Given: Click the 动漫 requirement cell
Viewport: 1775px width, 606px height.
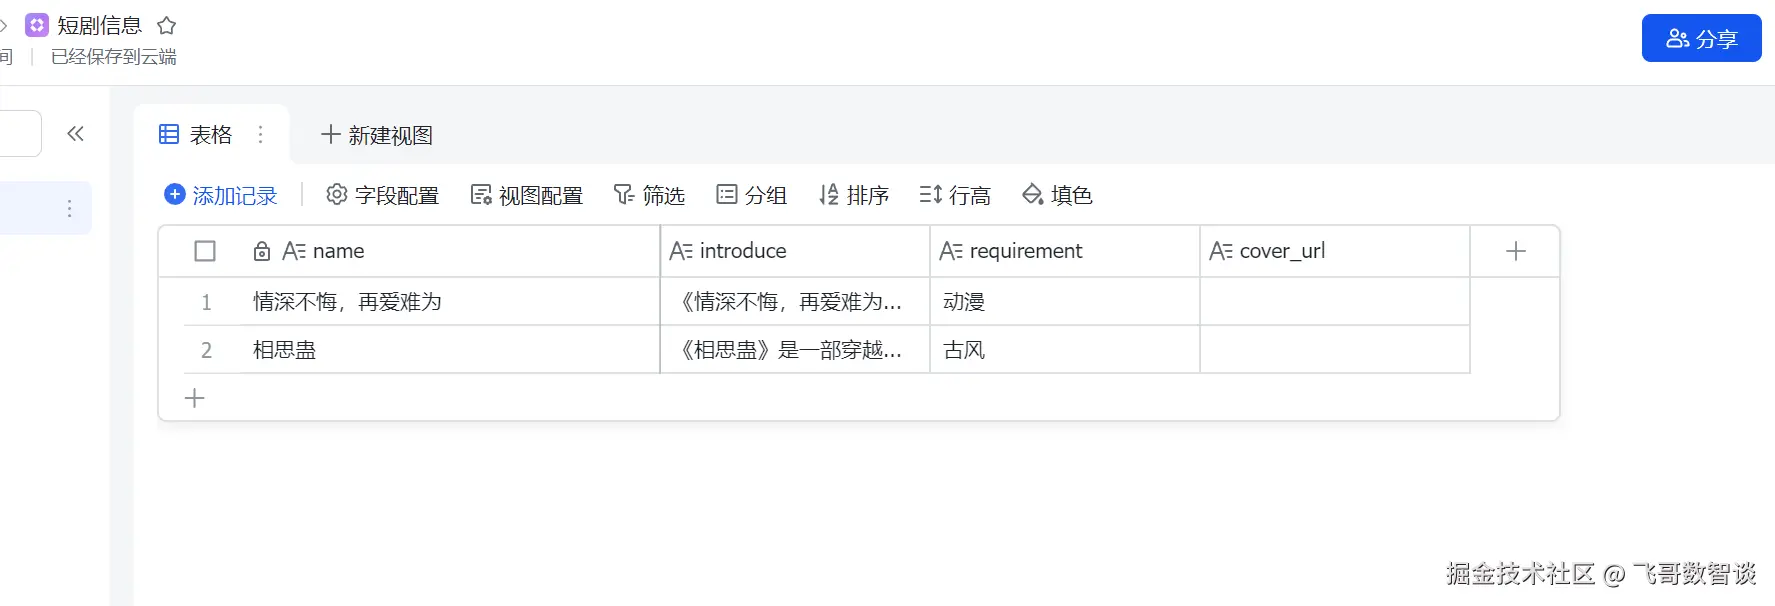Looking at the screenshot, I should (1065, 301).
